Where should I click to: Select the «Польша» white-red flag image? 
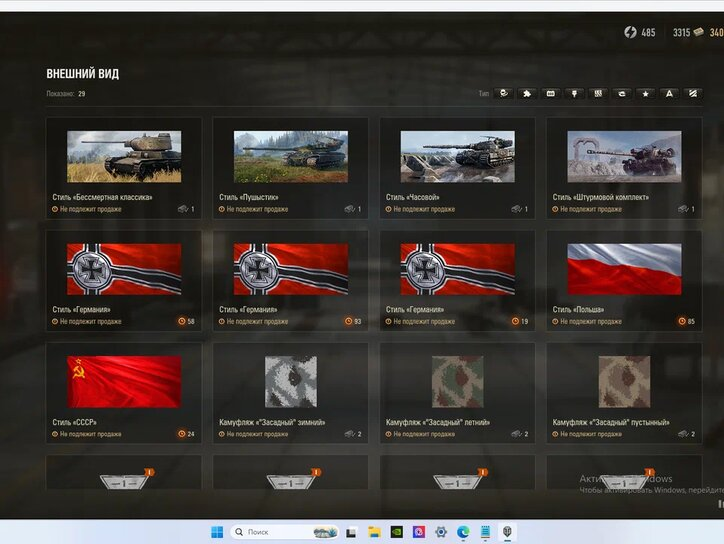click(x=624, y=269)
